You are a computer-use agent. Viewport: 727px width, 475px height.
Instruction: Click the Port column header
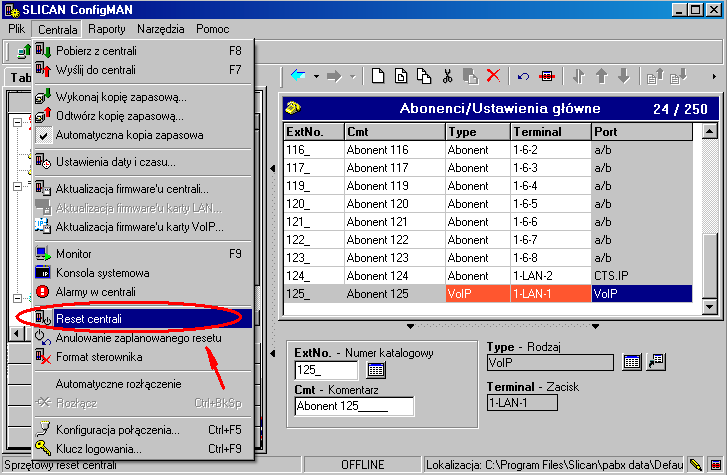642,132
